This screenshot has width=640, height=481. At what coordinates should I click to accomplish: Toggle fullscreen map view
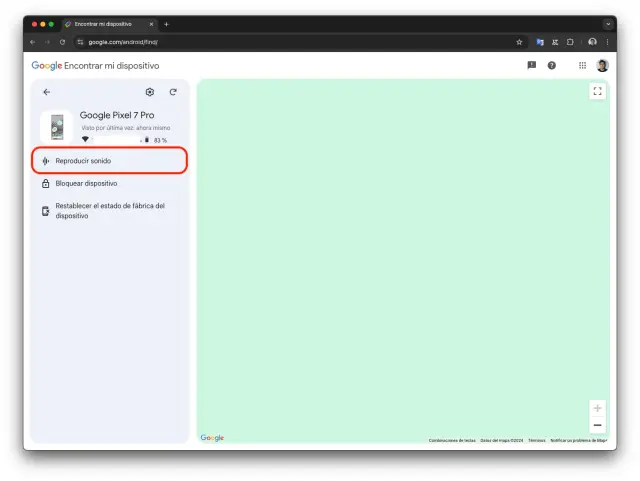tap(598, 91)
